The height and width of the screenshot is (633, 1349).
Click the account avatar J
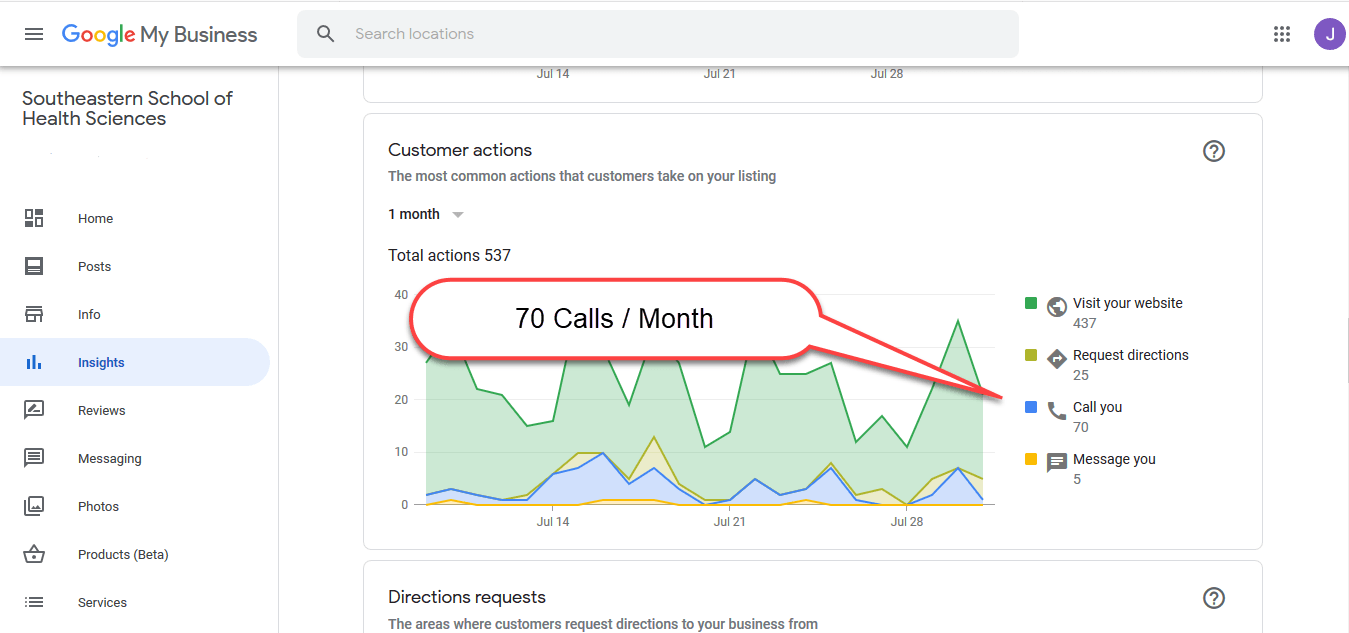click(x=1329, y=34)
